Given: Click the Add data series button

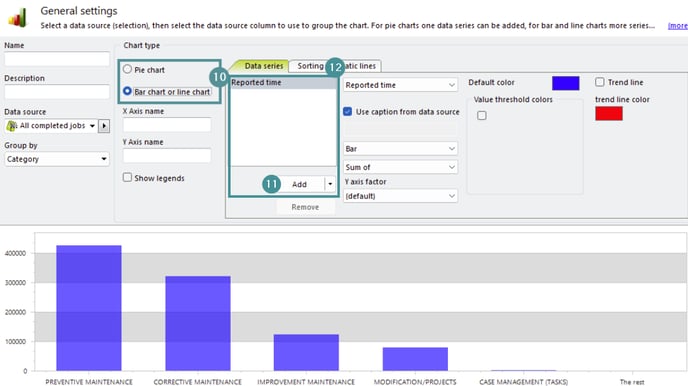Looking at the screenshot, I should 300,184.
